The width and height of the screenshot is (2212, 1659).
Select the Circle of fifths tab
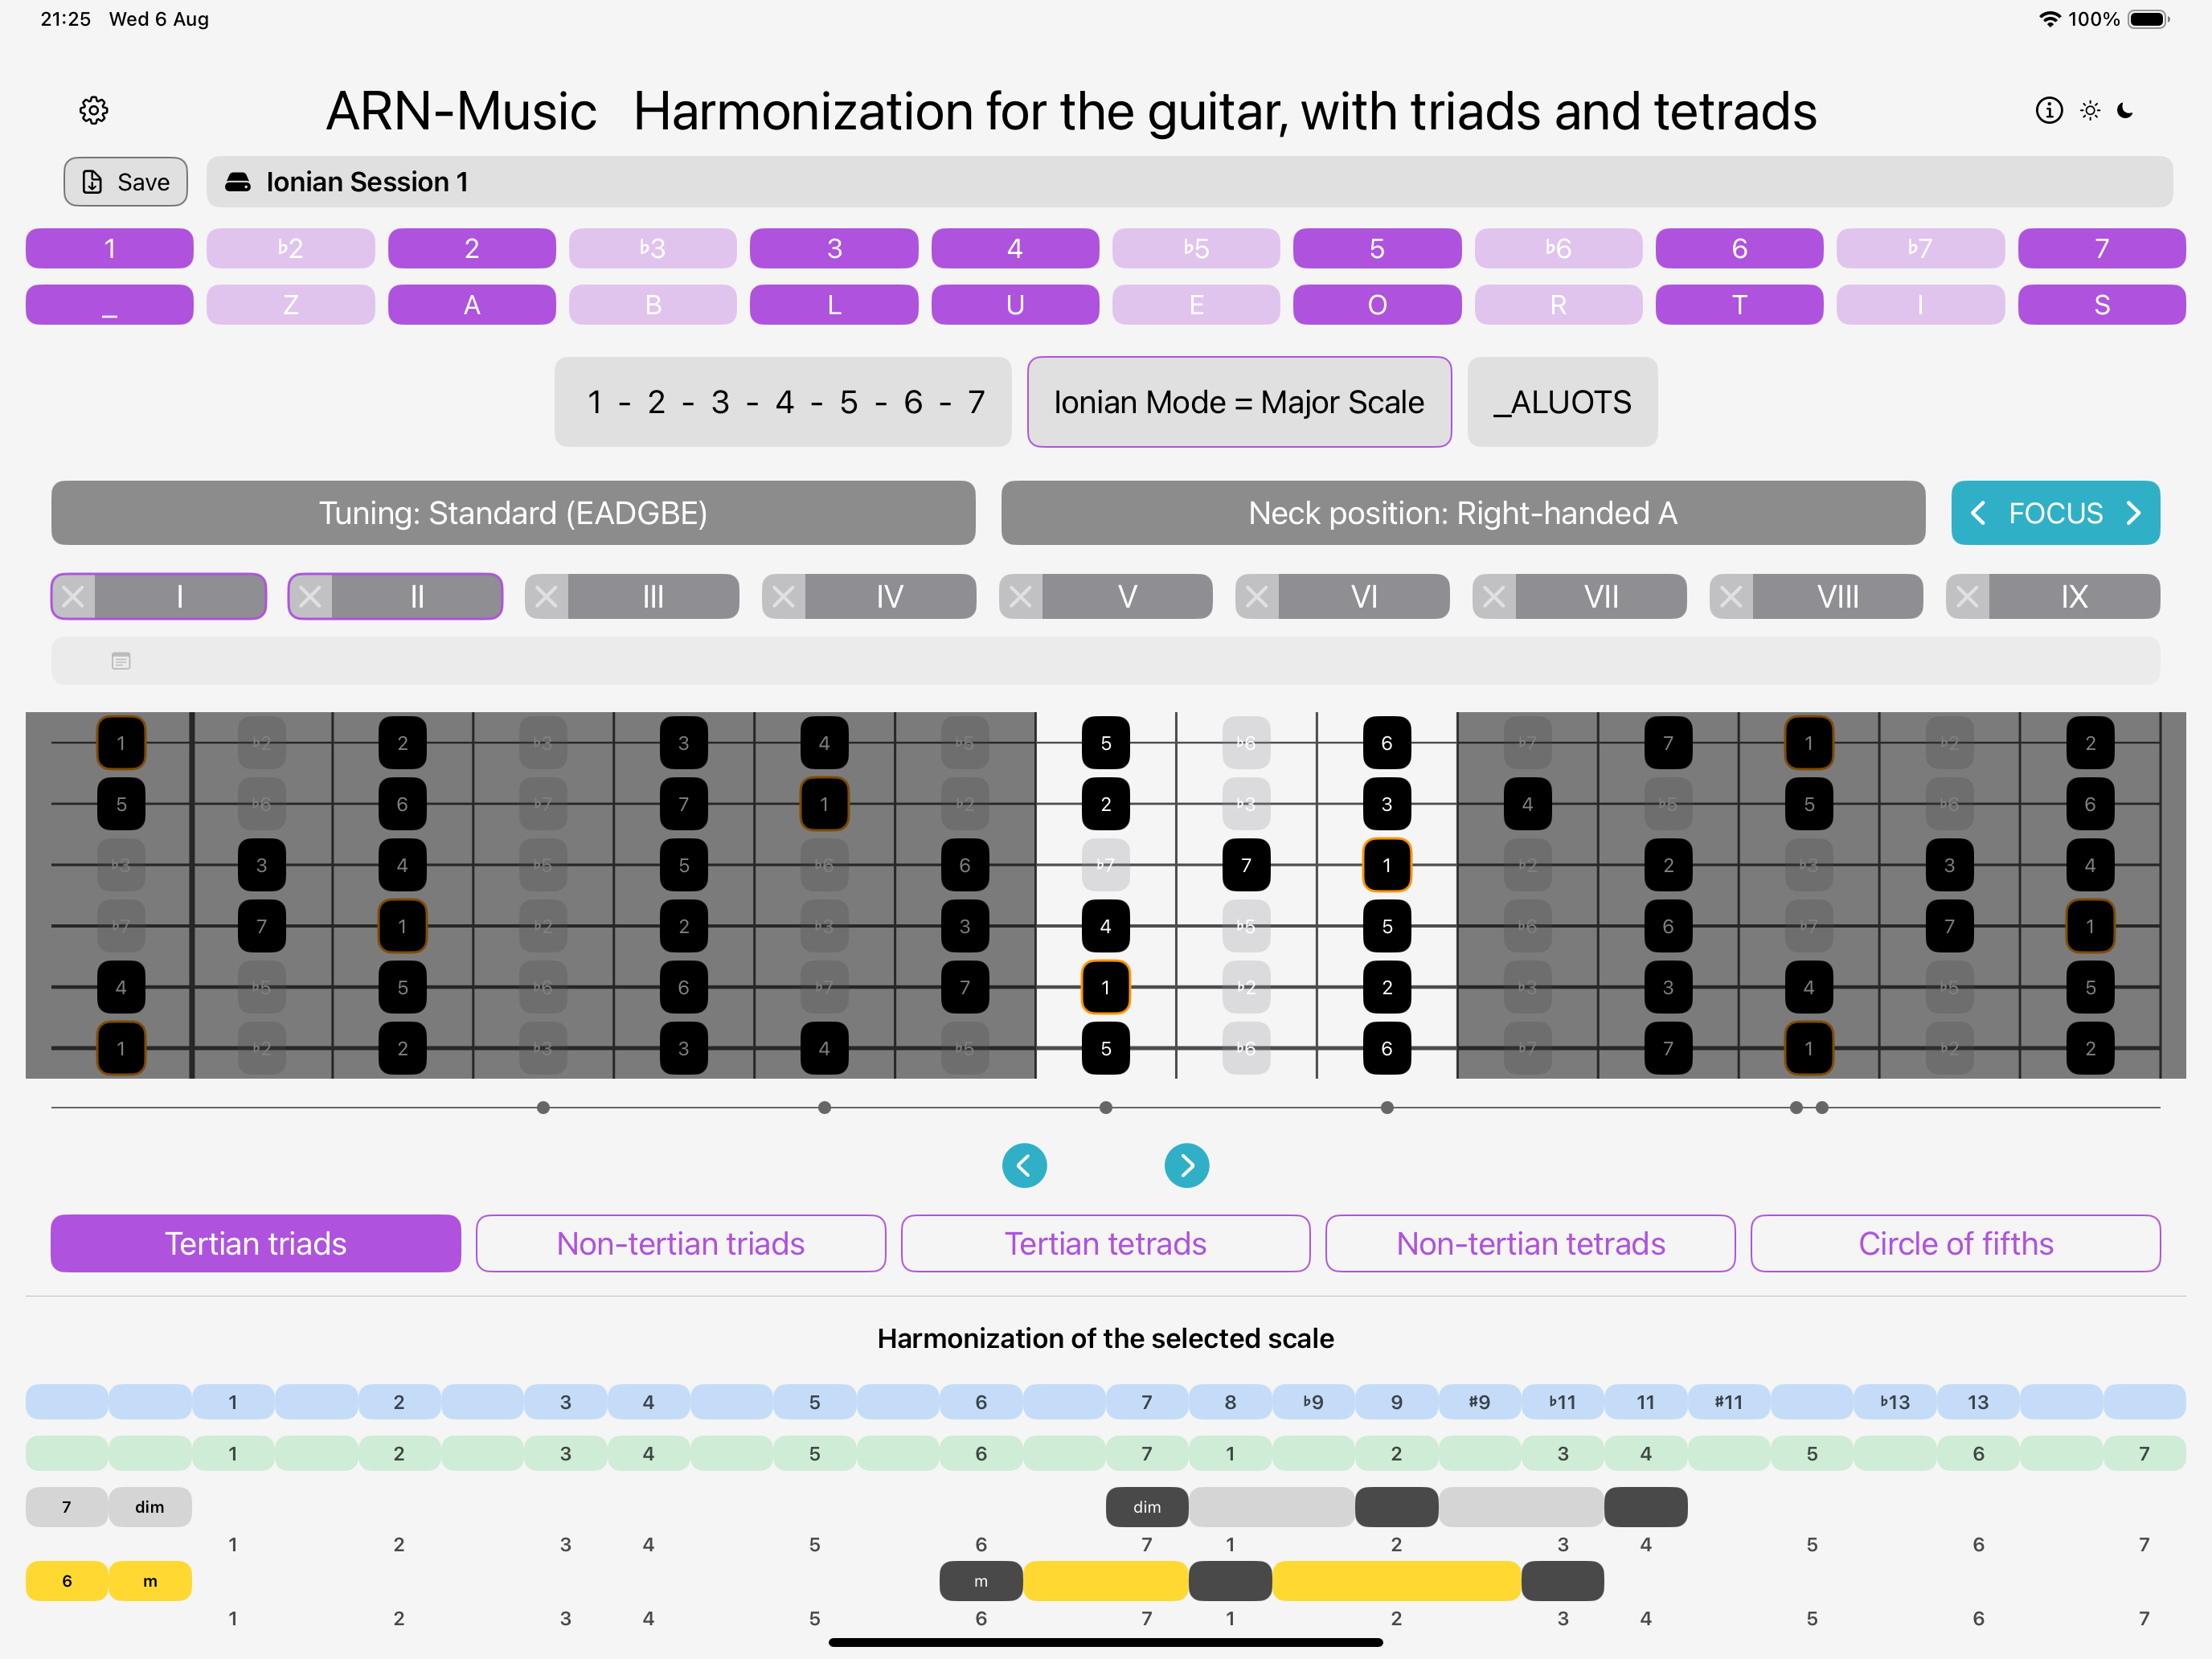pos(1955,1243)
